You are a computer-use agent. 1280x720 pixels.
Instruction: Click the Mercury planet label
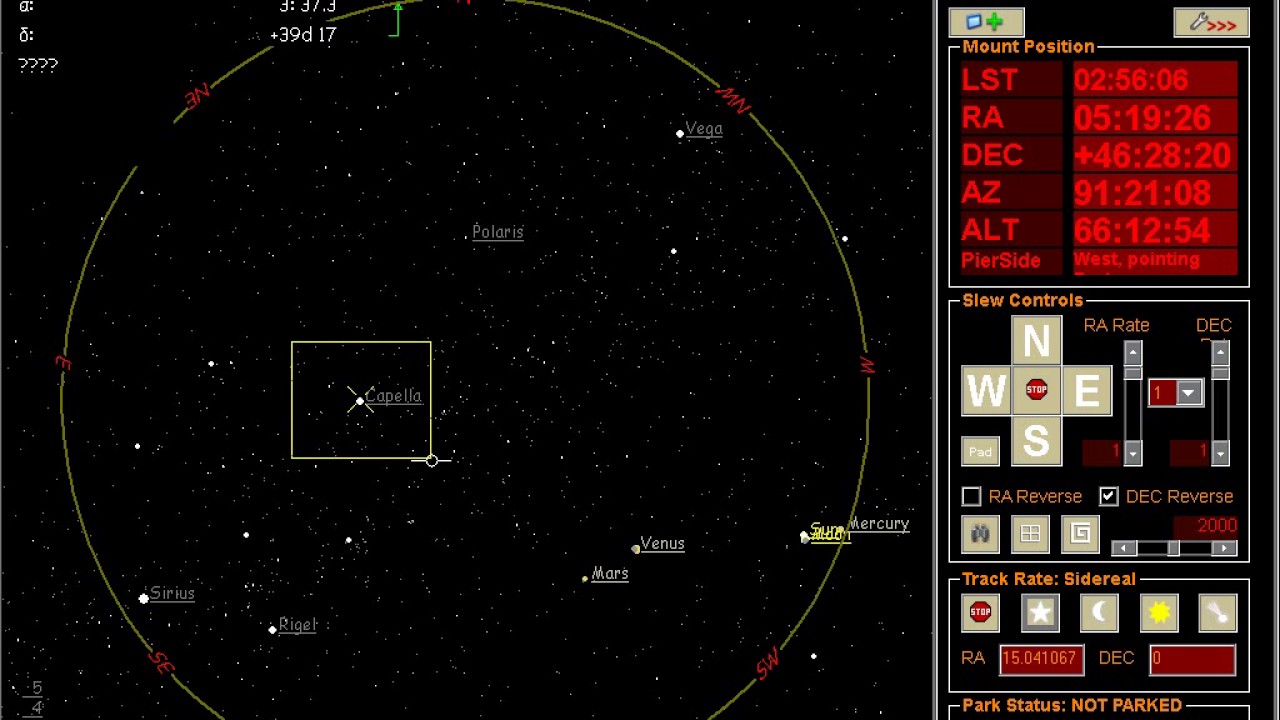pyautogui.click(x=879, y=524)
